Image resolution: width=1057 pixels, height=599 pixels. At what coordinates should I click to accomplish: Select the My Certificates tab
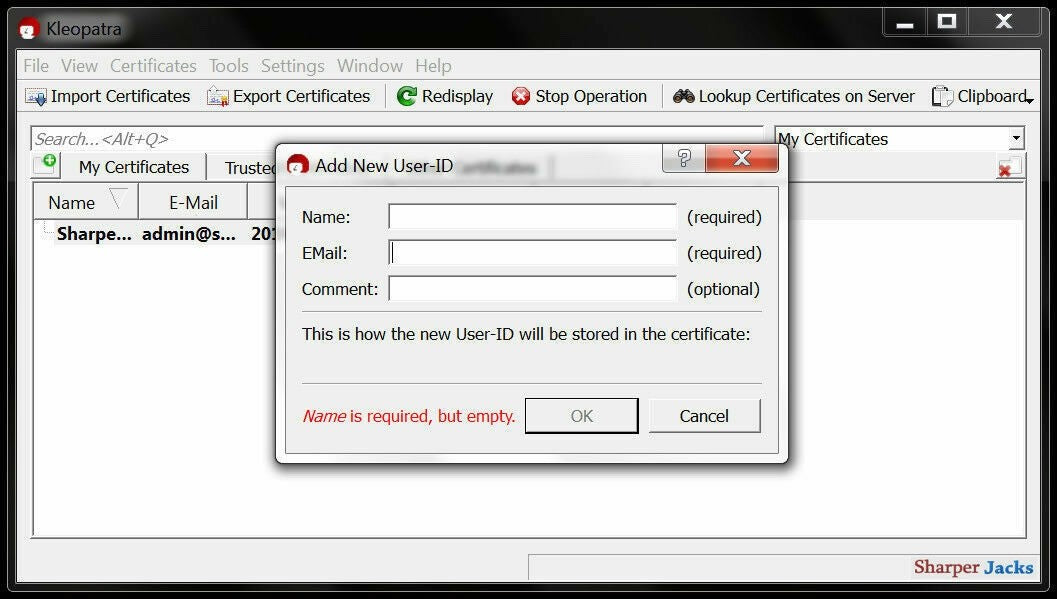133,167
